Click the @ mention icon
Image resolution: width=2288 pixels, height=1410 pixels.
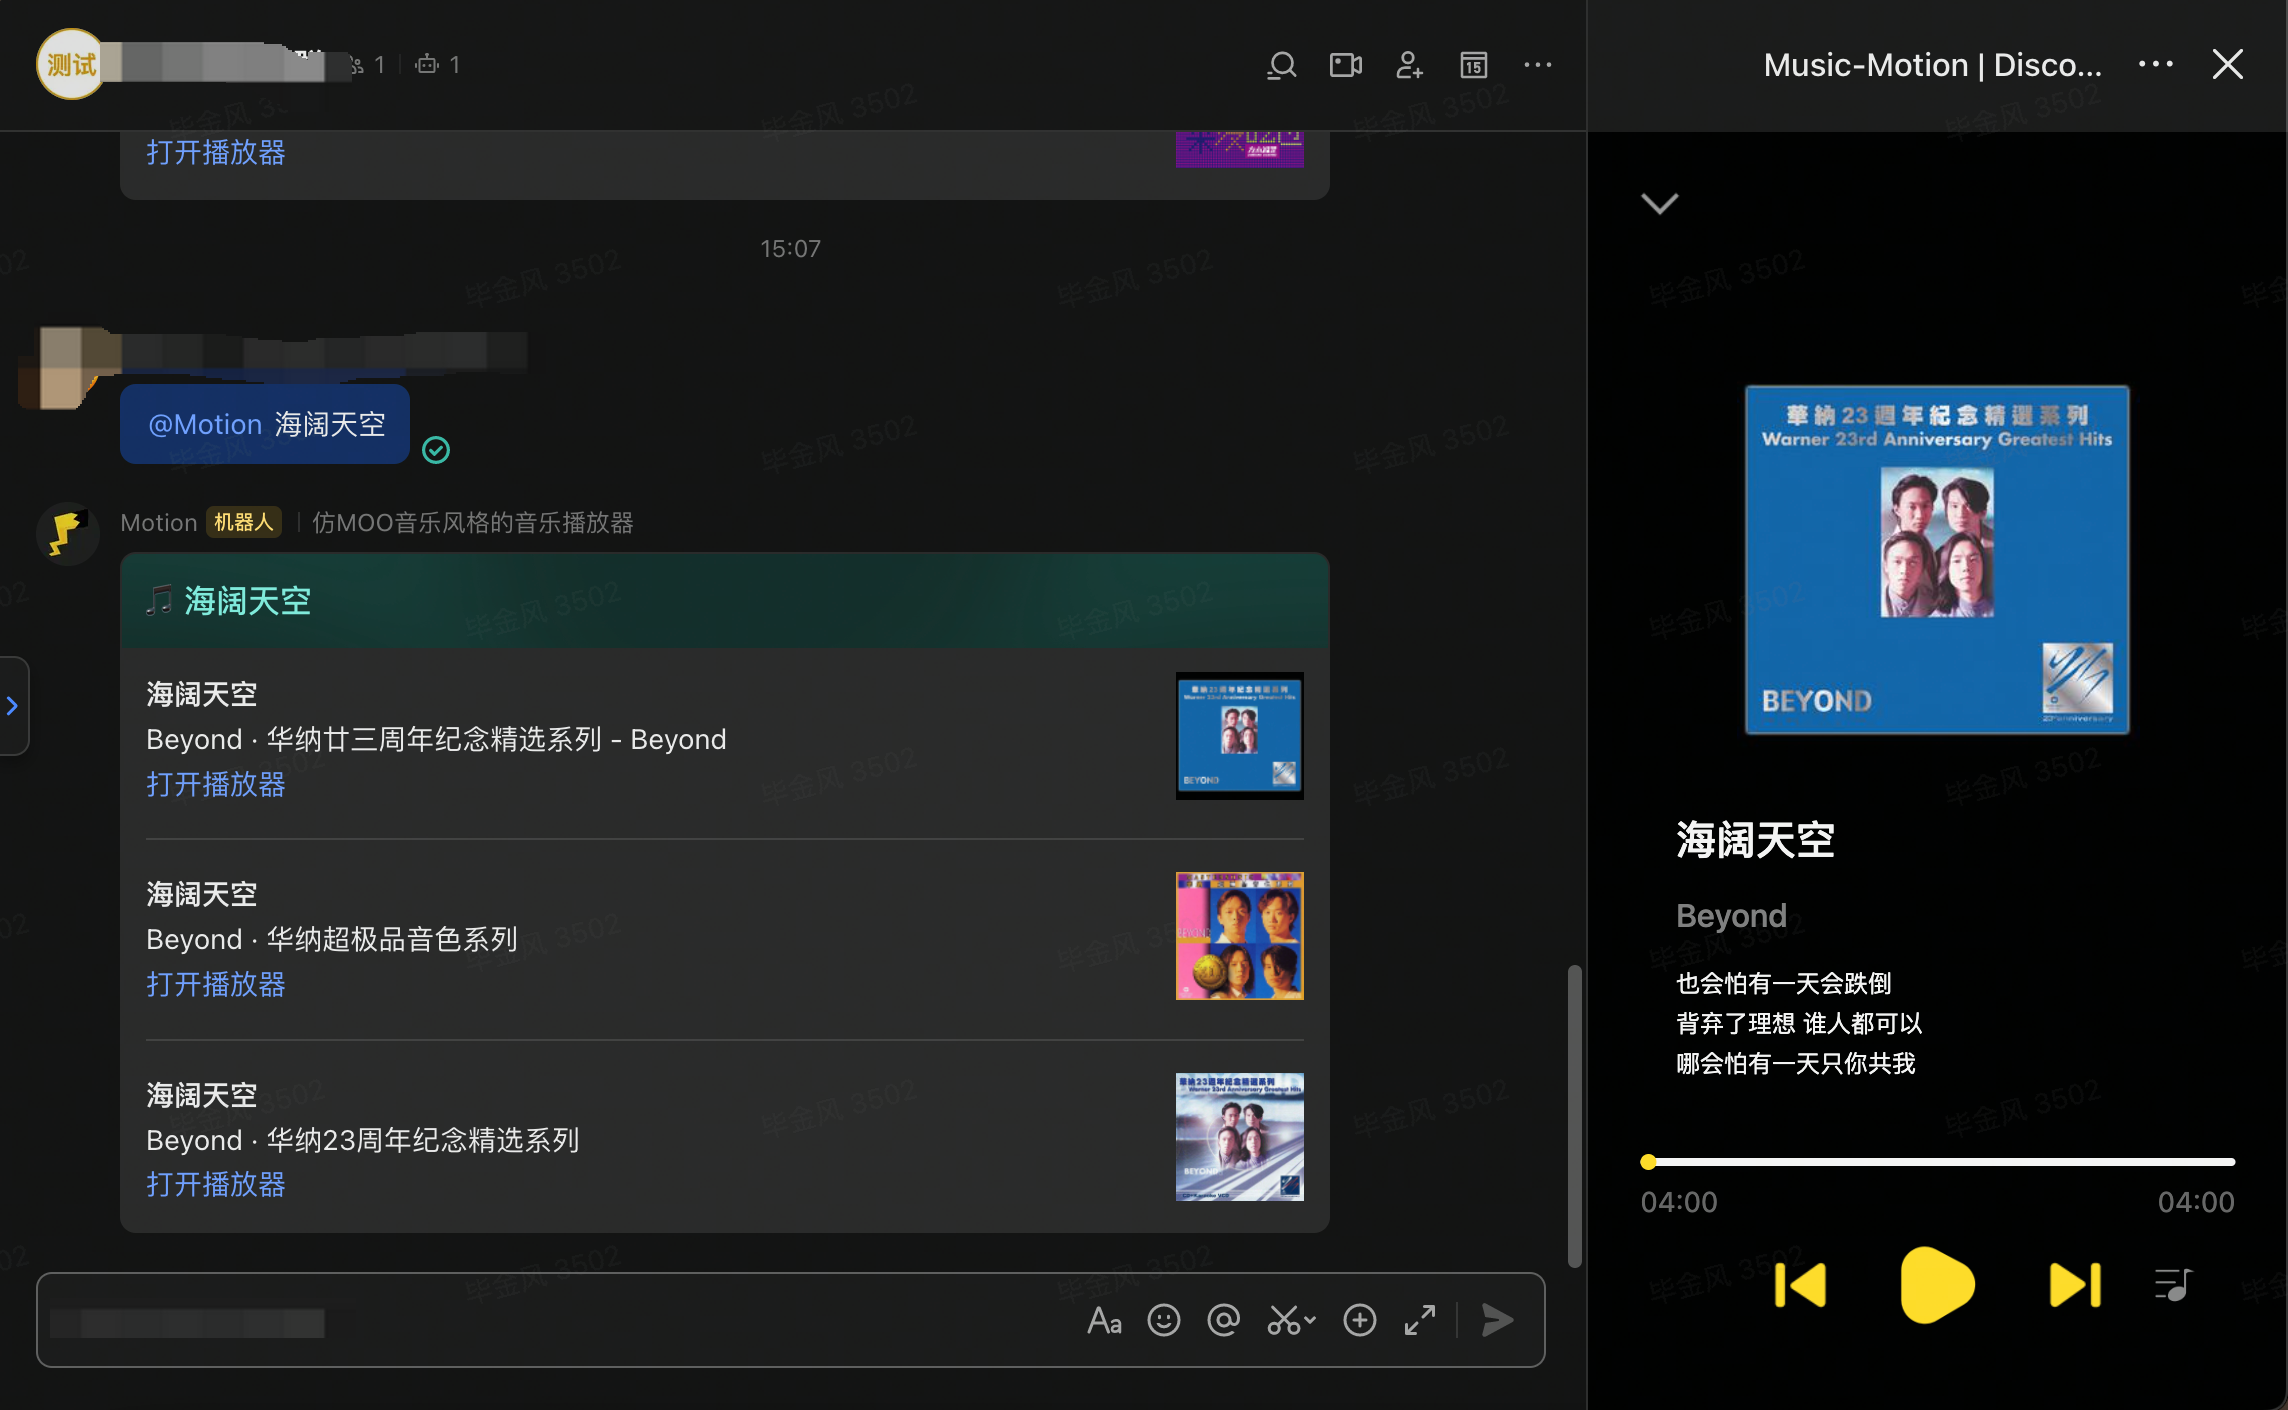click(x=1223, y=1321)
